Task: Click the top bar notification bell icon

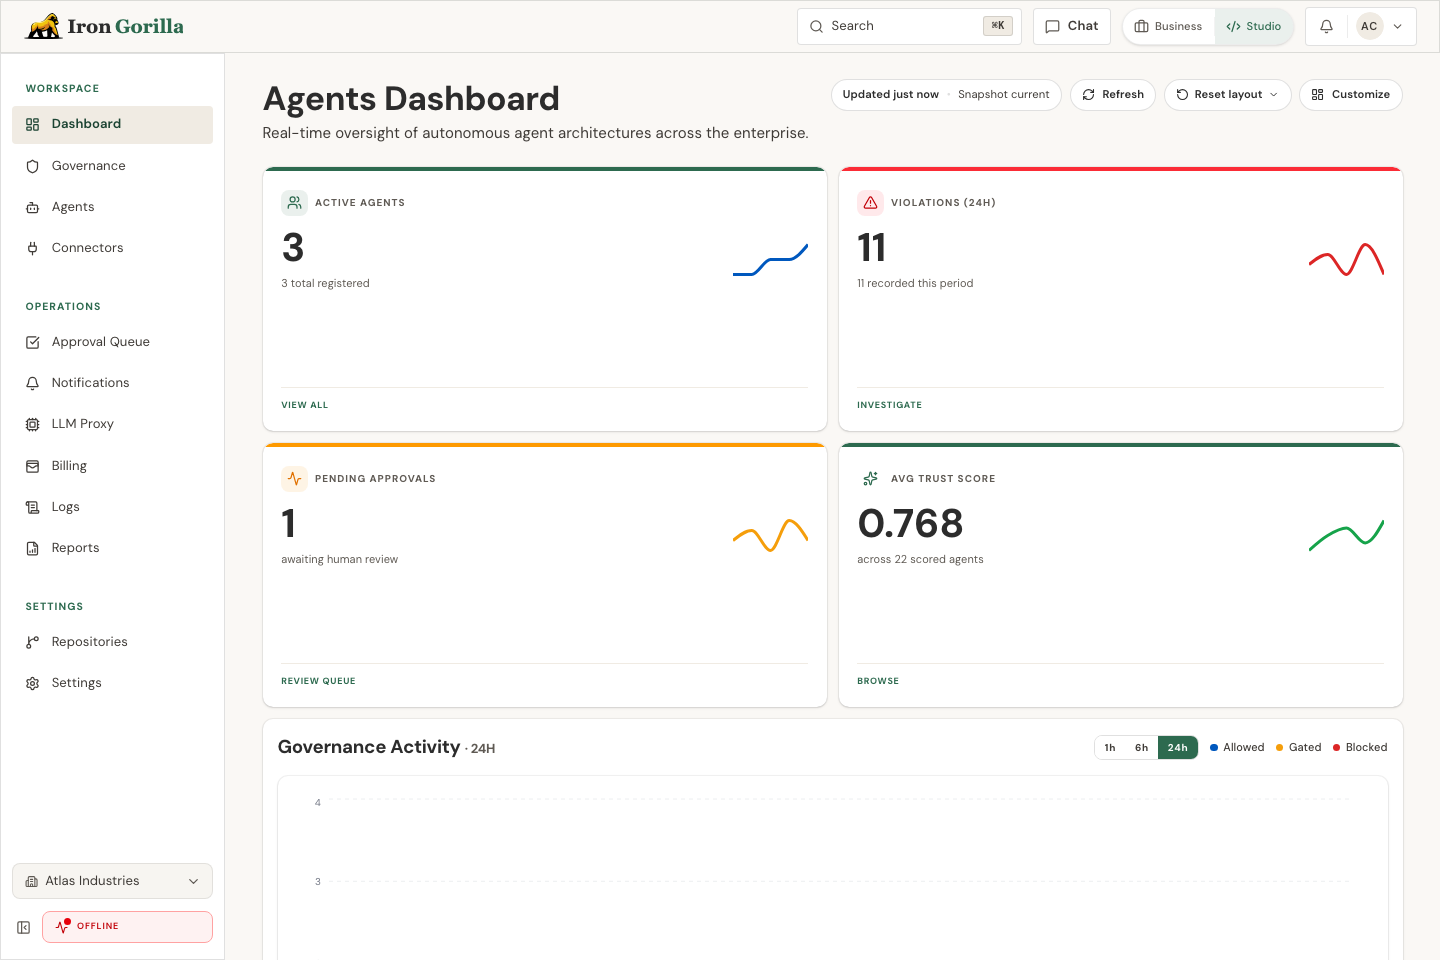Action: pyautogui.click(x=1326, y=27)
